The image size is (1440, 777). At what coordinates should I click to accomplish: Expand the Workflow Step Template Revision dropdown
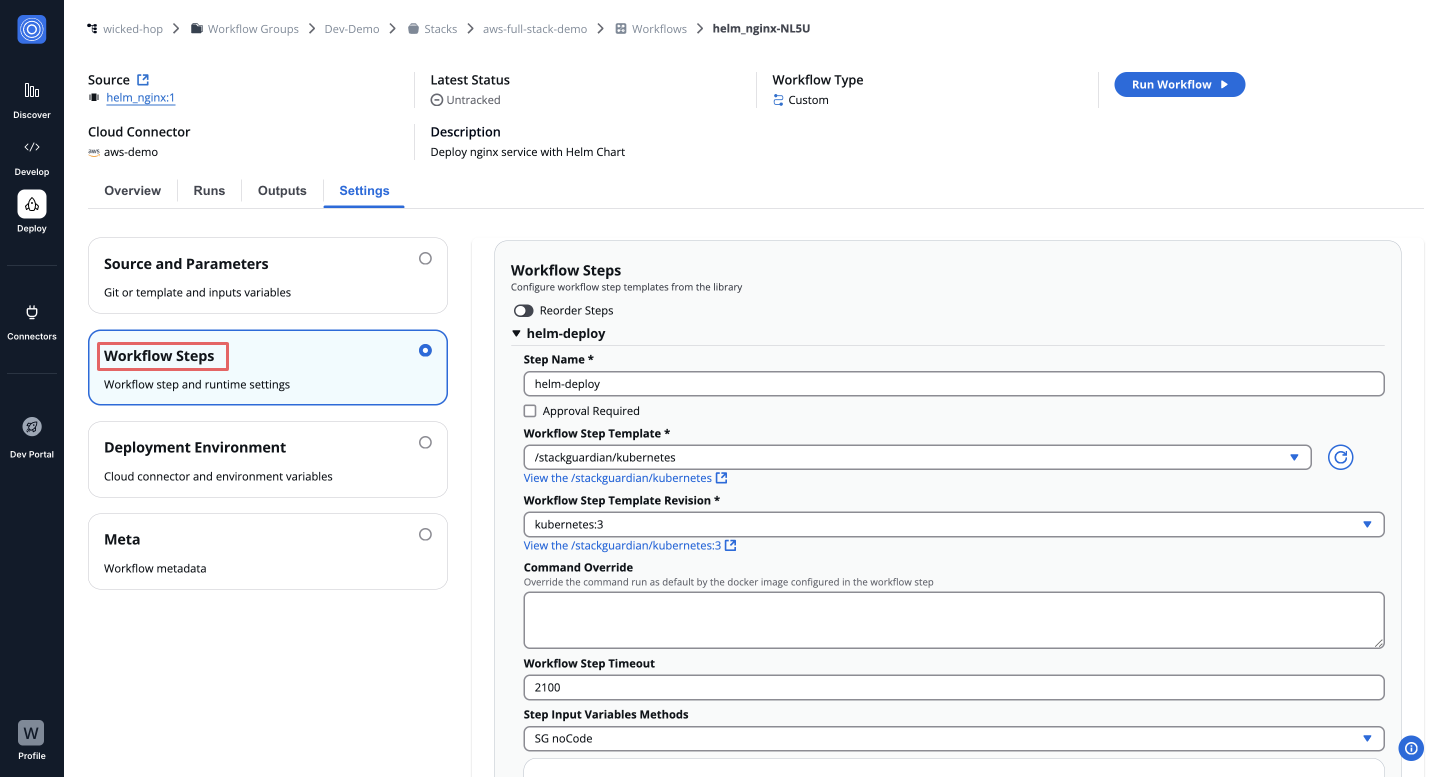click(953, 524)
